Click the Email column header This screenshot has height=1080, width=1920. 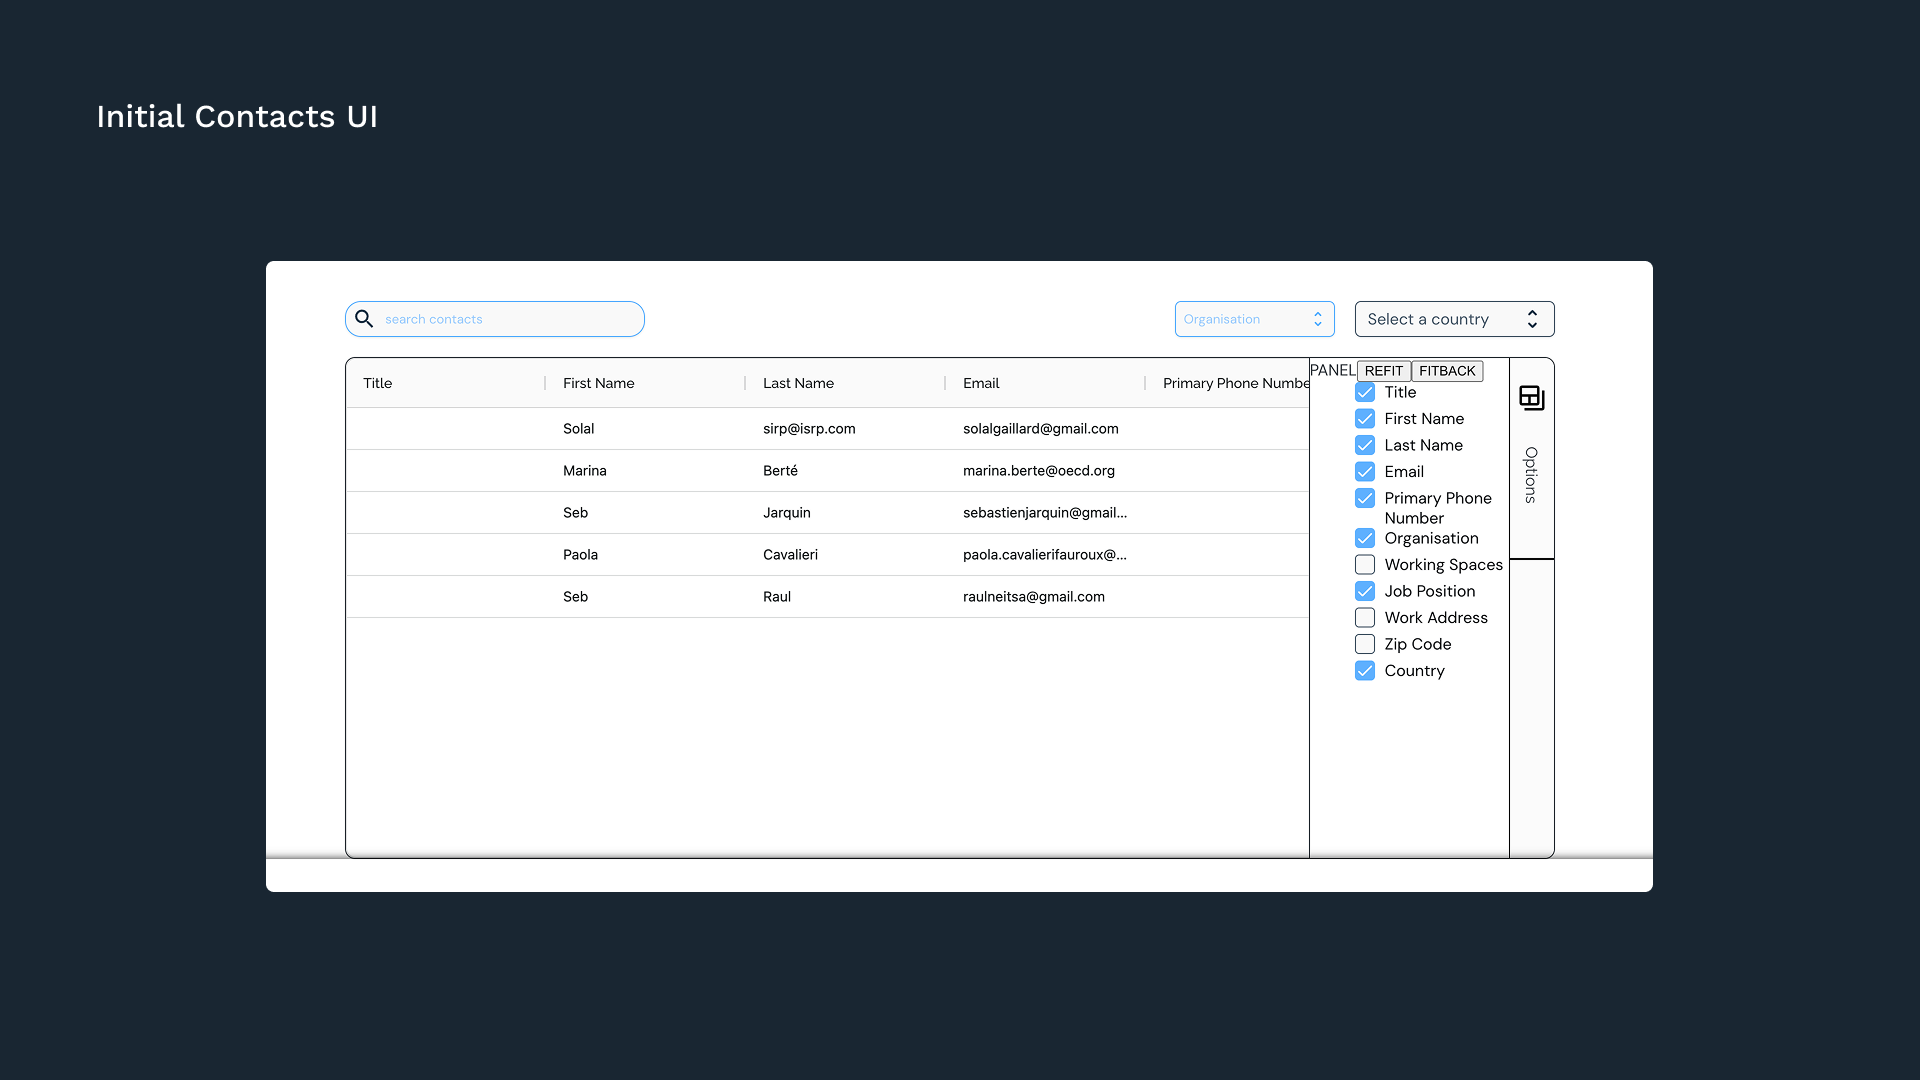tap(980, 383)
